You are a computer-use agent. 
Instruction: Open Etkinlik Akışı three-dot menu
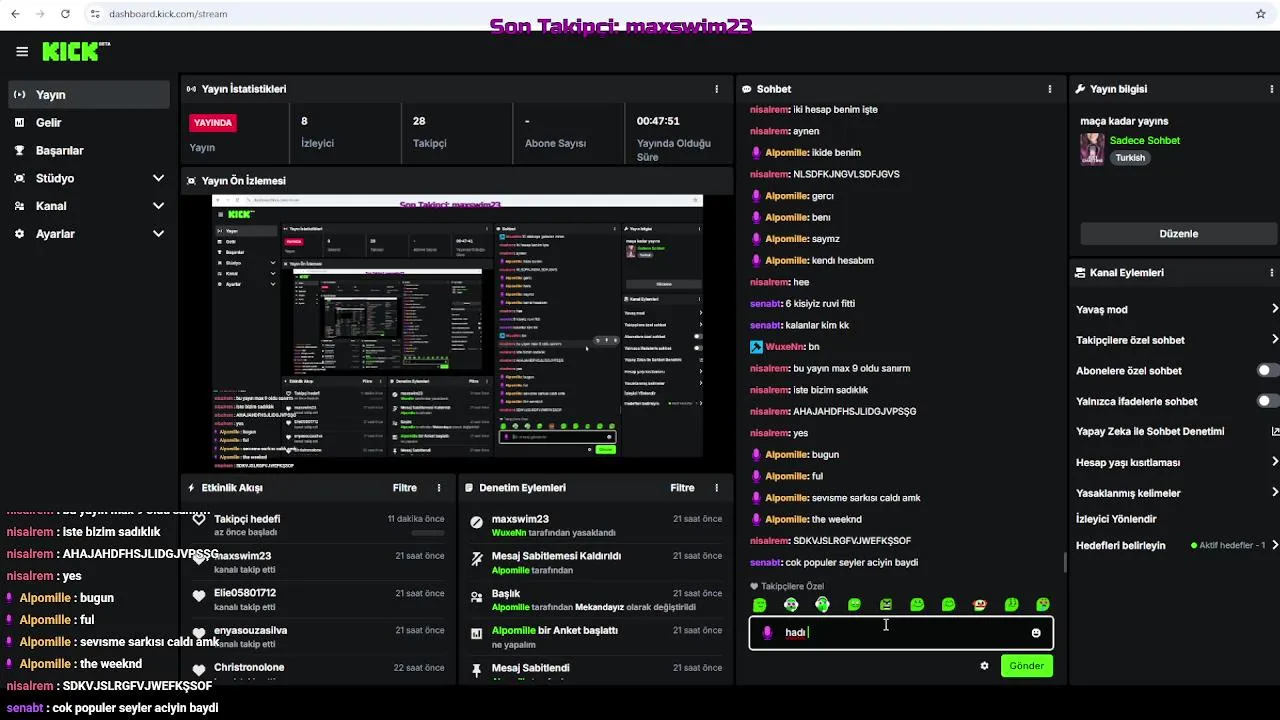click(438, 488)
